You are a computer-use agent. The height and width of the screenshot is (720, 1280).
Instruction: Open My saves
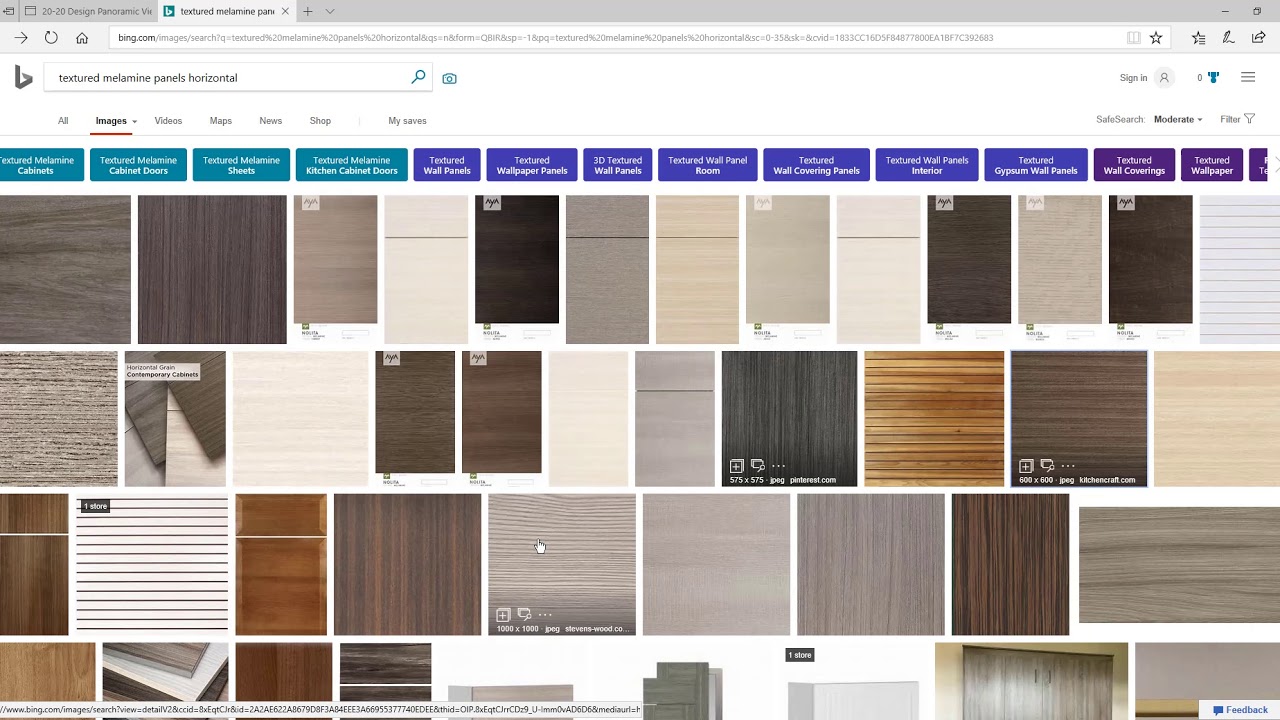(407, 121)
